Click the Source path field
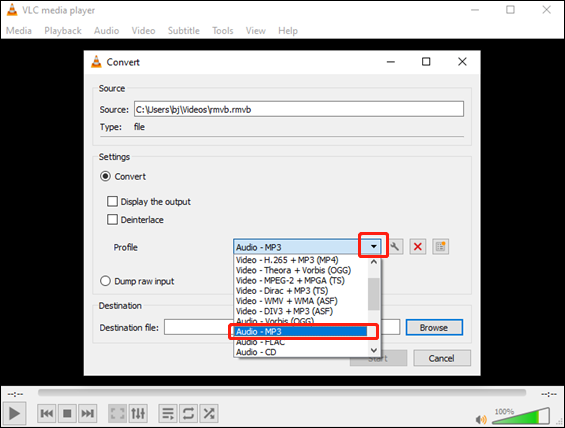This screenshot has height=428, width=565. [x=299, y=109]
